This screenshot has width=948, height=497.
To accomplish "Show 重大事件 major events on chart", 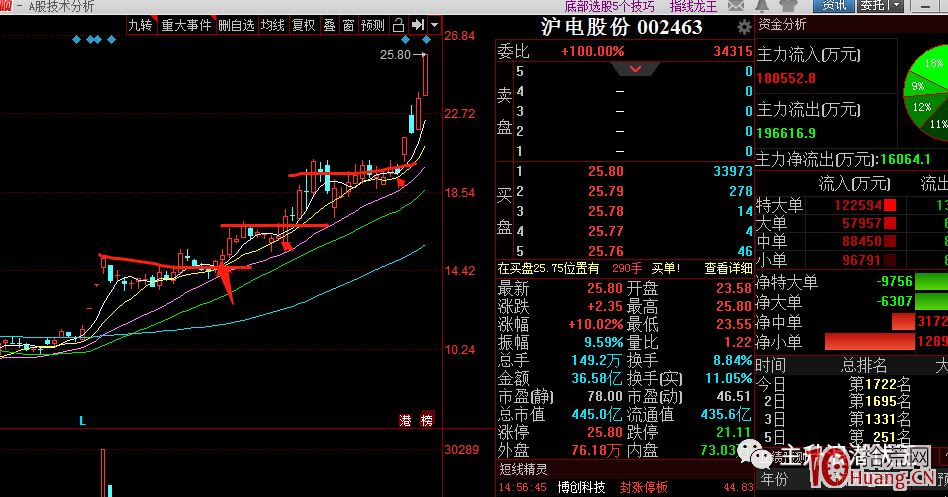I will tap(187, 25).
